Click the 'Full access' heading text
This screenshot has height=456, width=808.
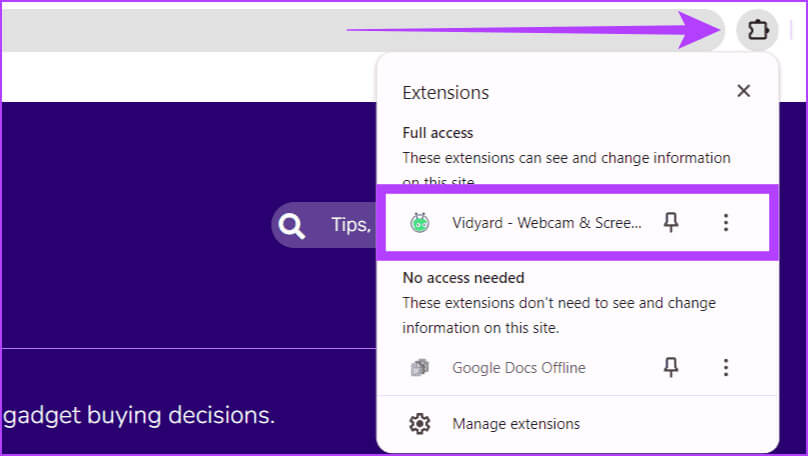coord(437,133)
